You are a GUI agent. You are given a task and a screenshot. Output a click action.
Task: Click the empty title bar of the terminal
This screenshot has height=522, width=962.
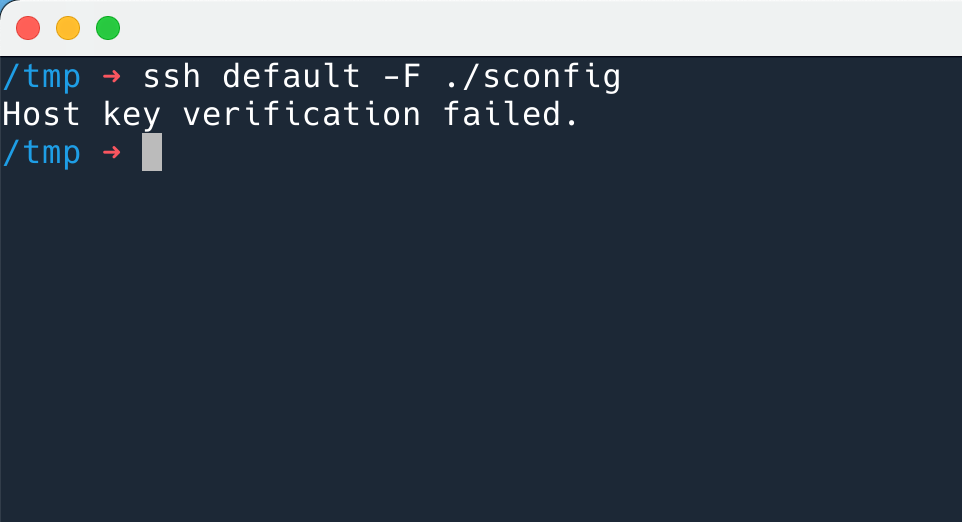(x=540, y=28)
